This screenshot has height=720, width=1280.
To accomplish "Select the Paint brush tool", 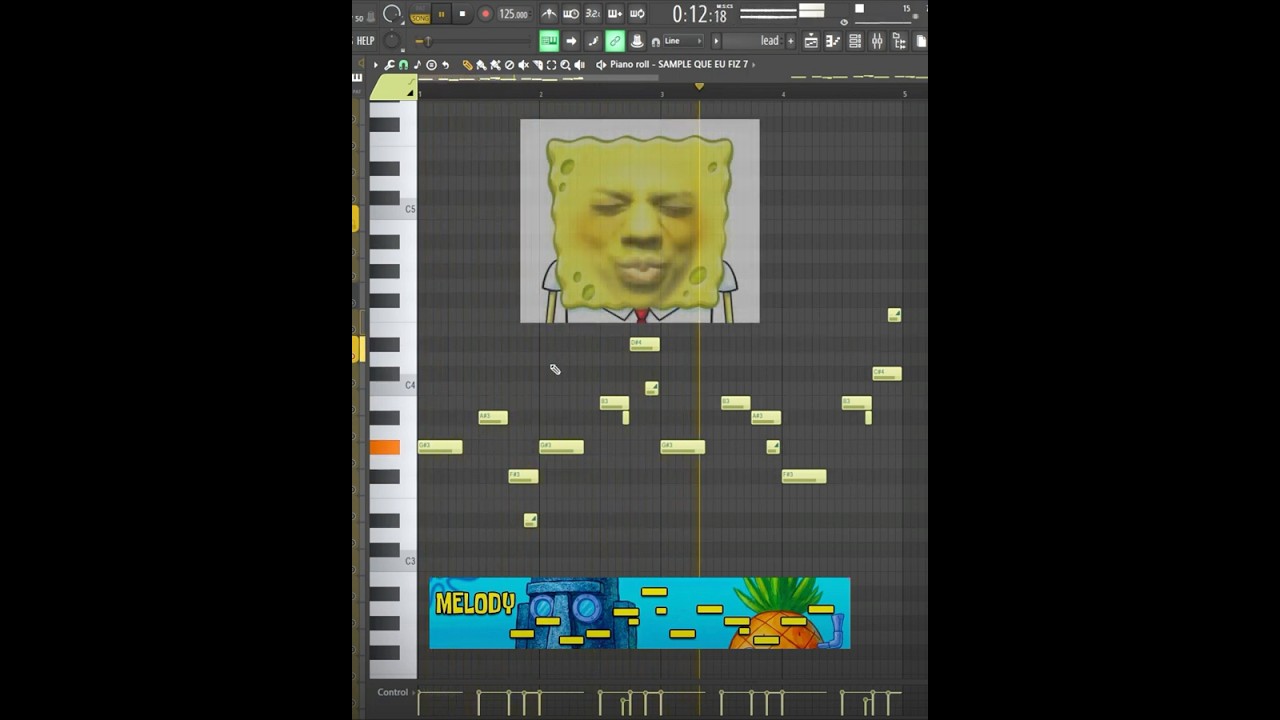I will (x=481, y=65).
